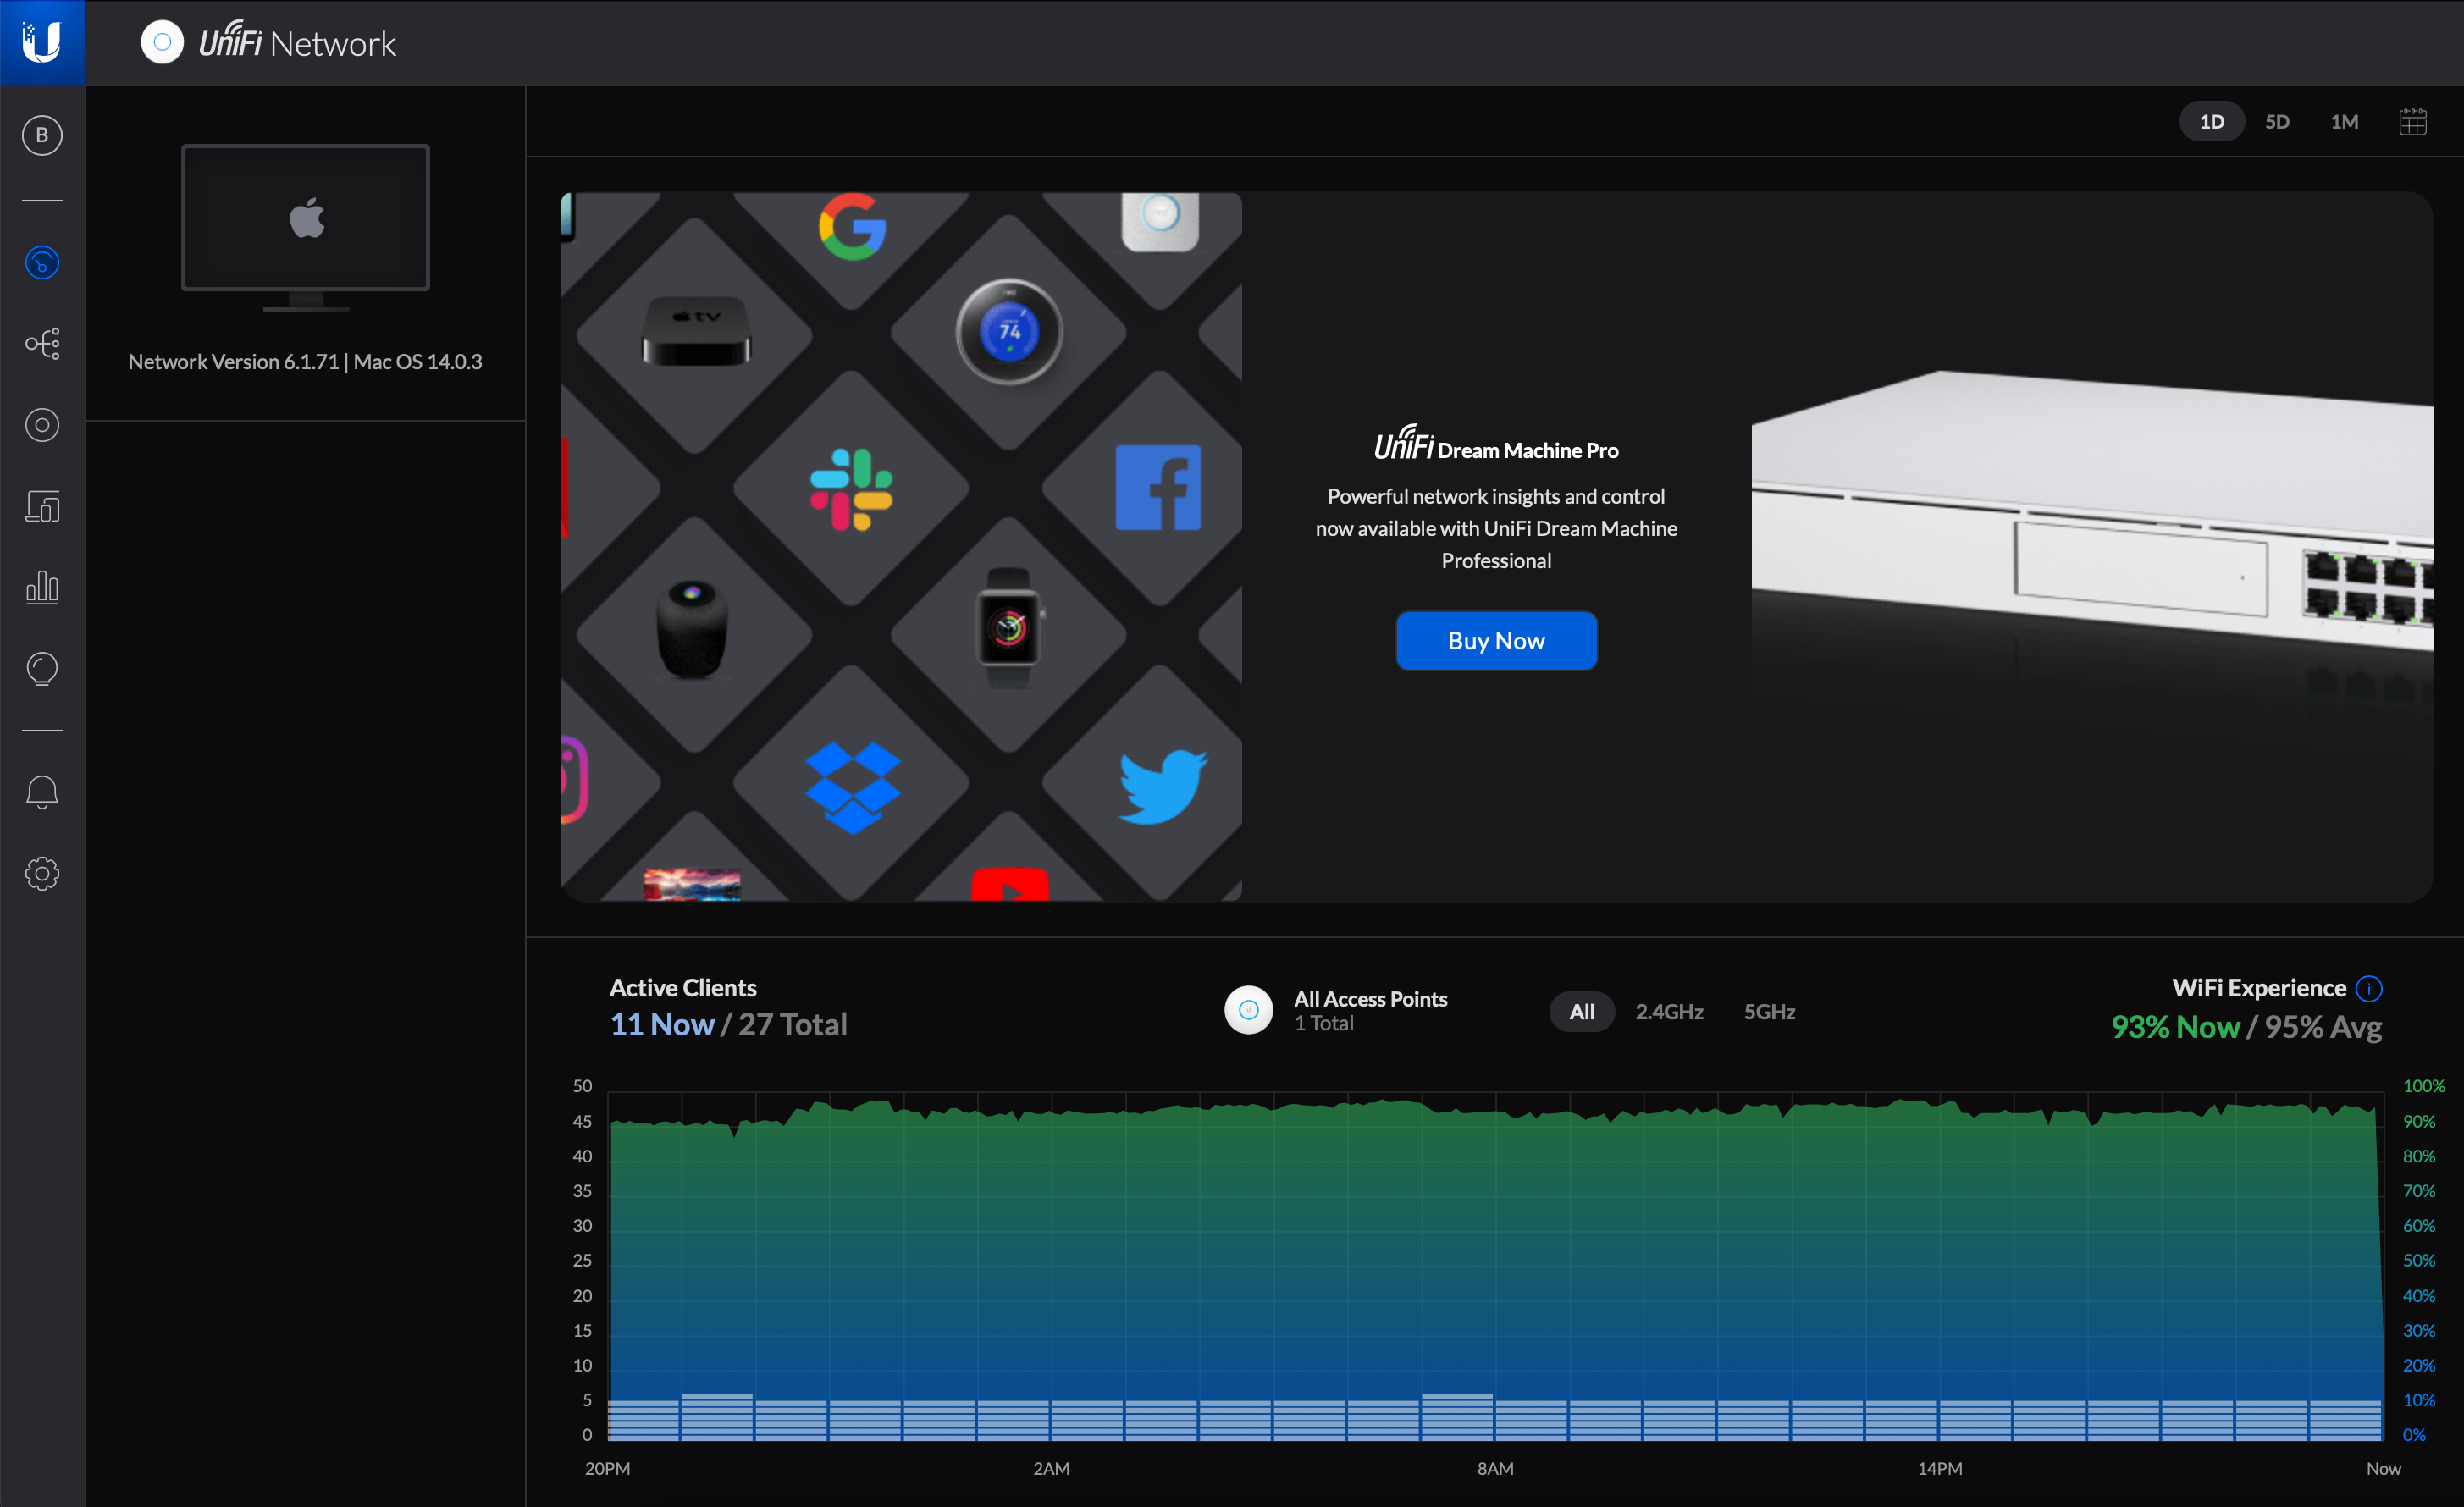This screenshot has height=1507, width=2464.
Task: Click the 20PM marker on chart axis
Action: point(607,1468)
